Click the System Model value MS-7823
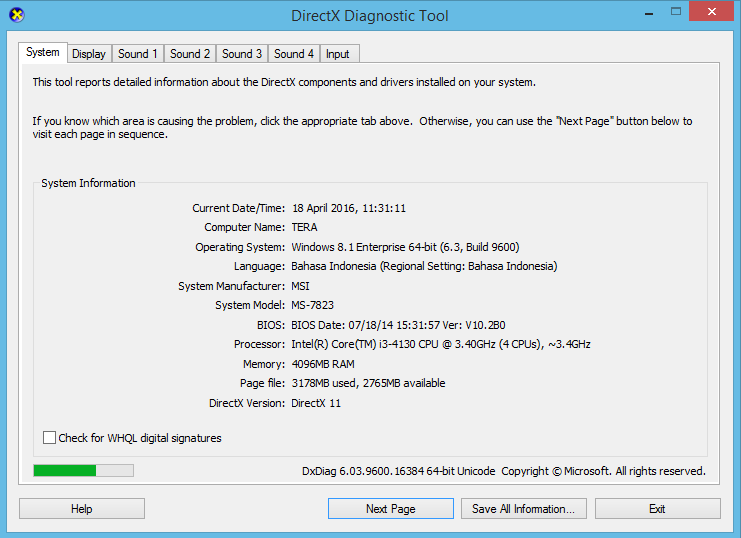This screenshot has height=538, width=741. click(312, 305)
